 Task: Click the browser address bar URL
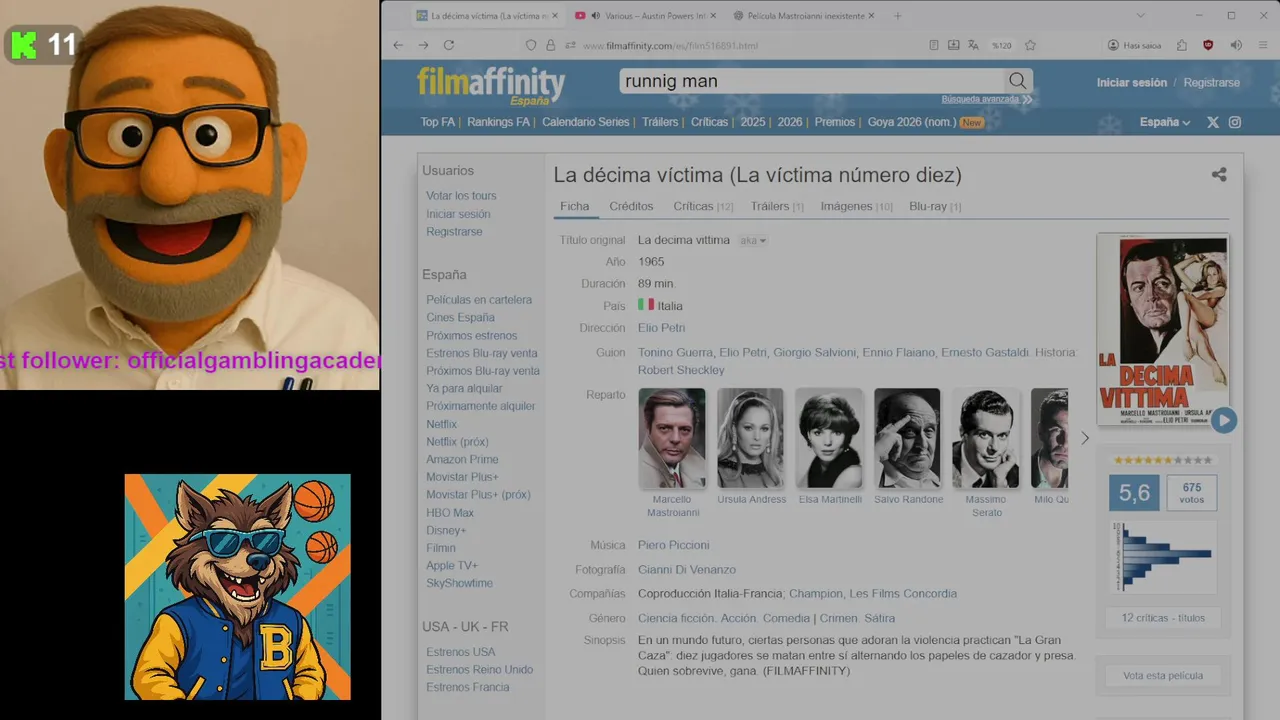tap(670, 46)
